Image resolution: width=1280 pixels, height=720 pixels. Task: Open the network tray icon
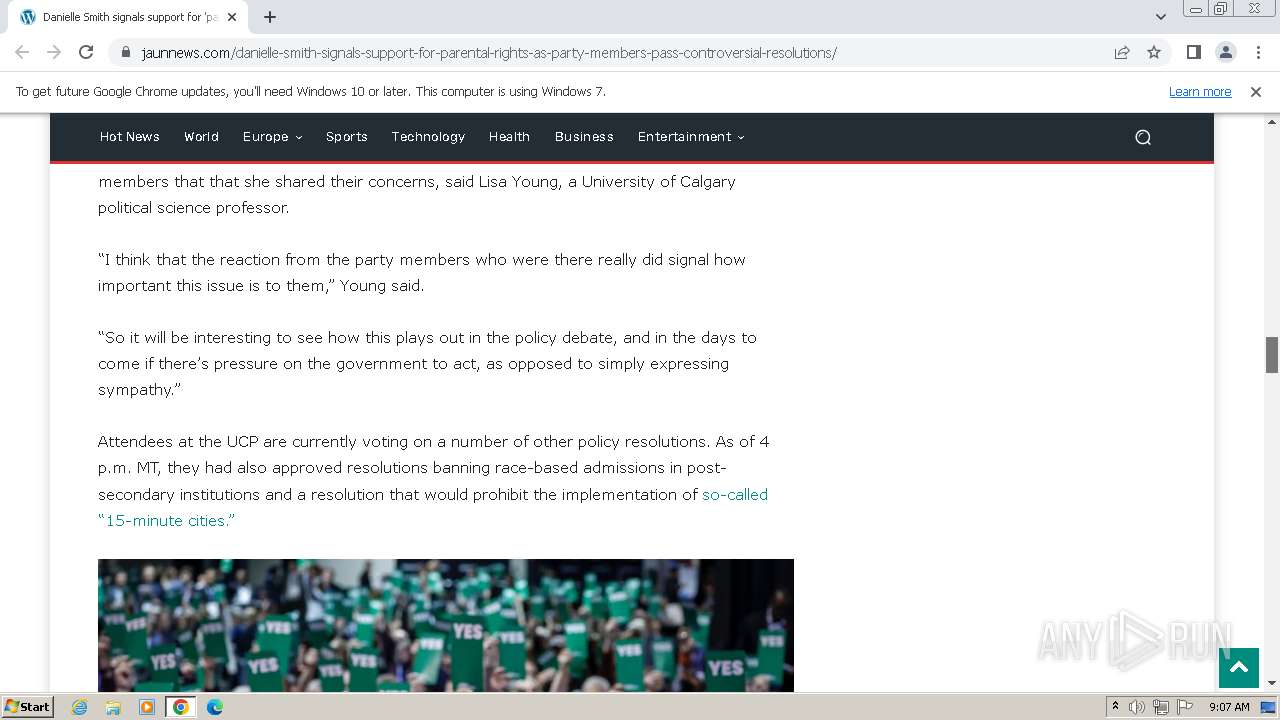click(1161, 707)
